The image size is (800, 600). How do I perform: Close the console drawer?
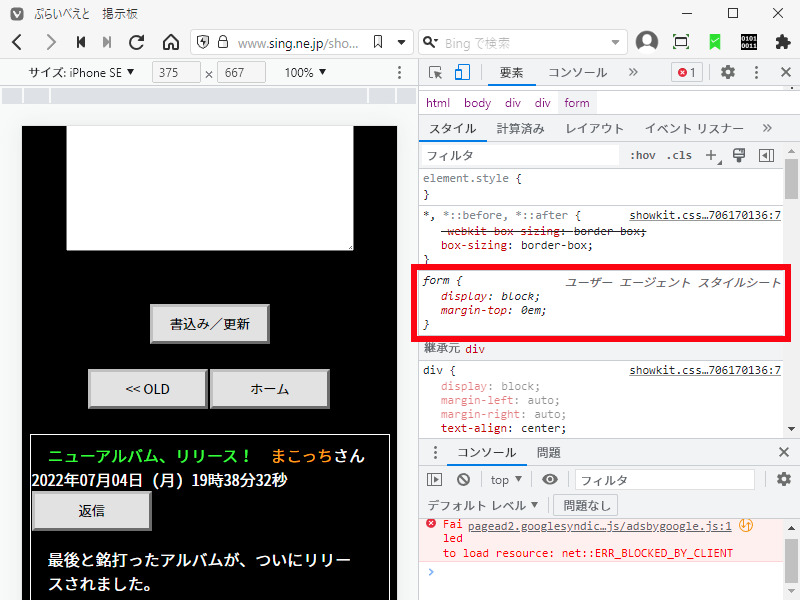784,452
